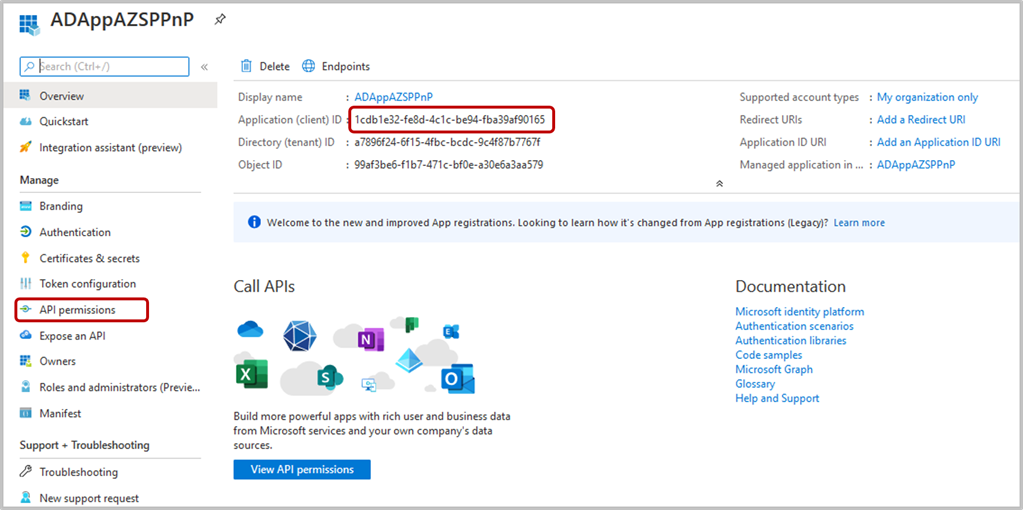Click the Expose an API cloud icon
Viewport: 1023px width, 510px height.
[x=26, y=336]
